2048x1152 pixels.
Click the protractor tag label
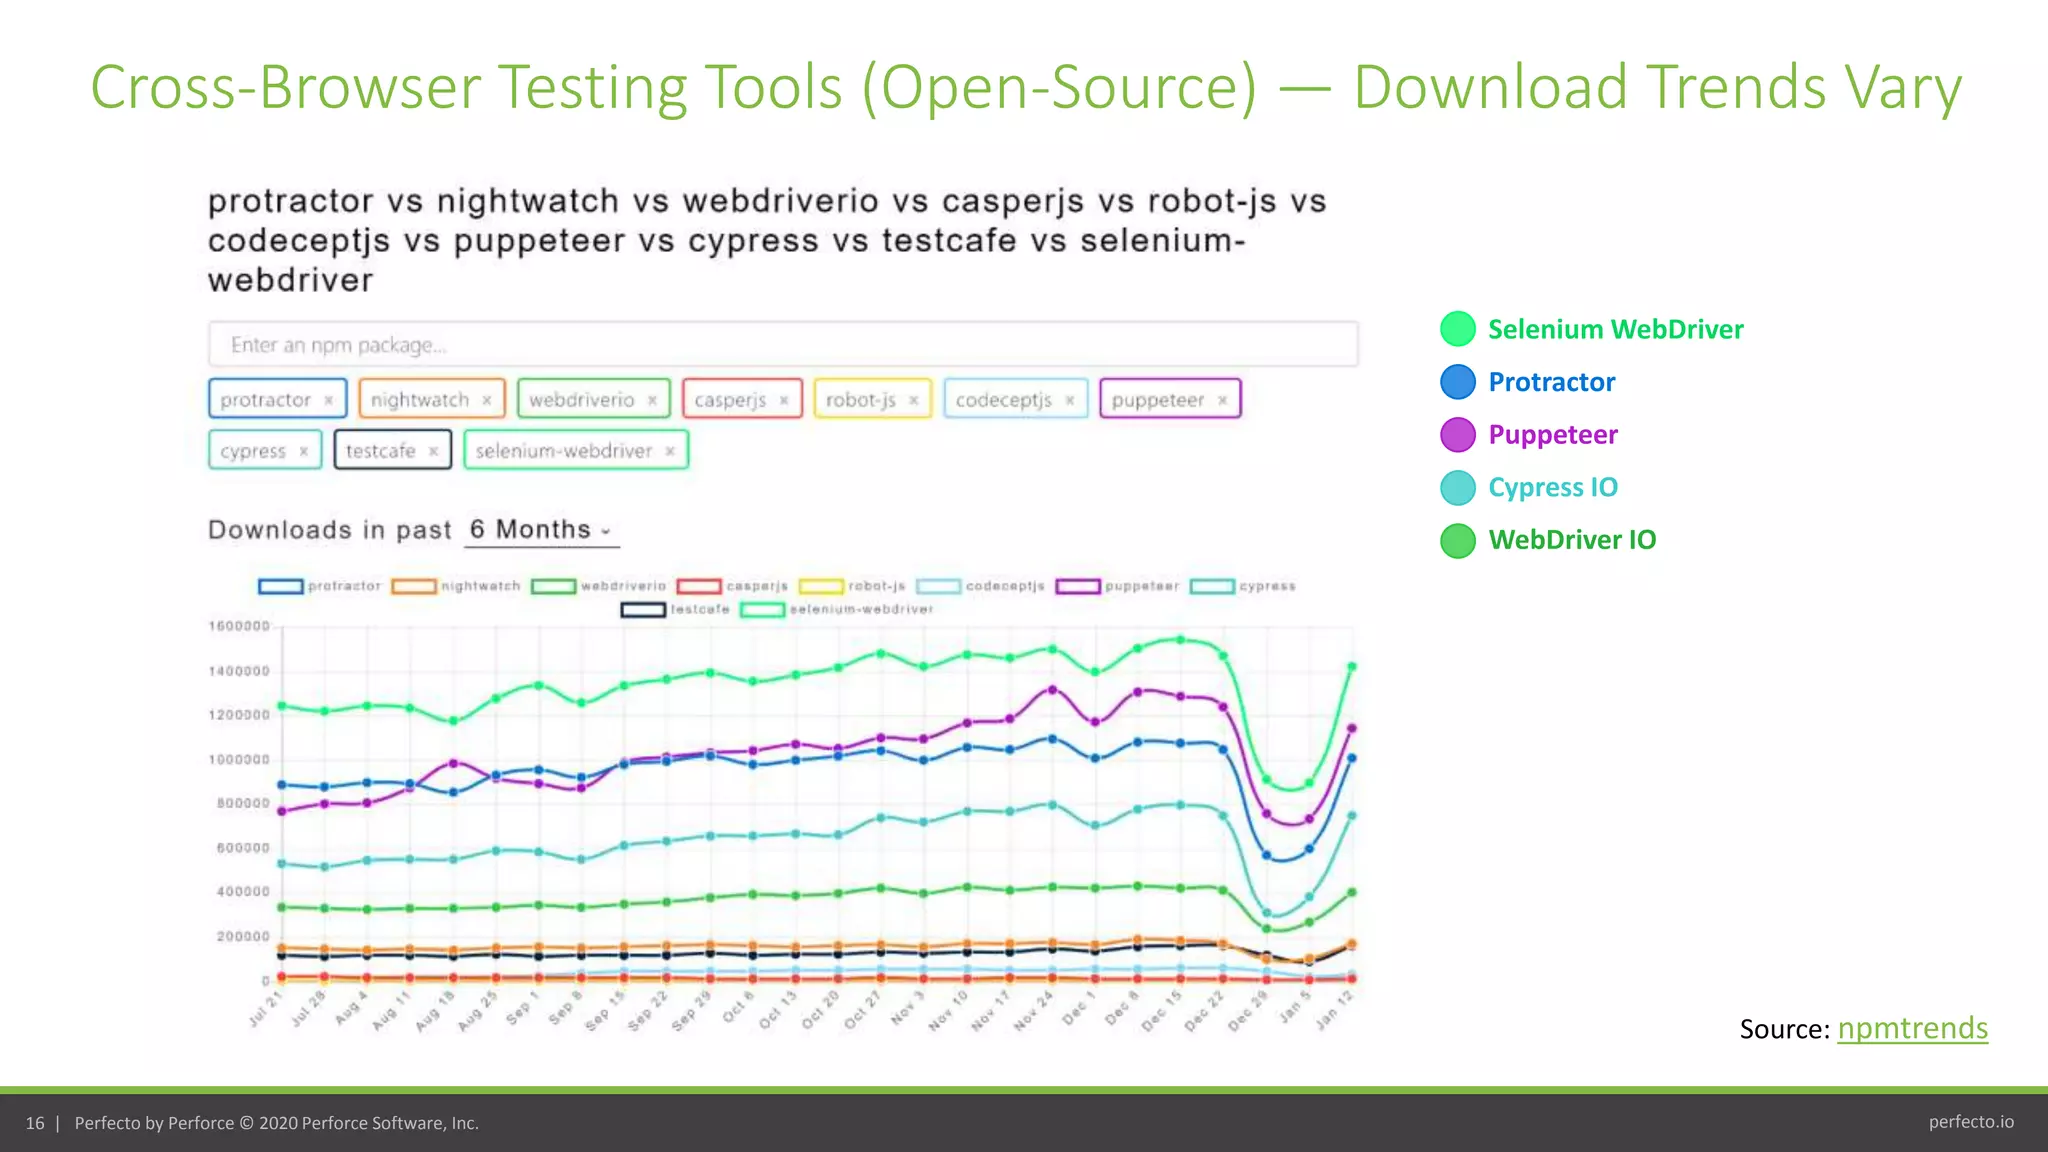pos(266,400)
